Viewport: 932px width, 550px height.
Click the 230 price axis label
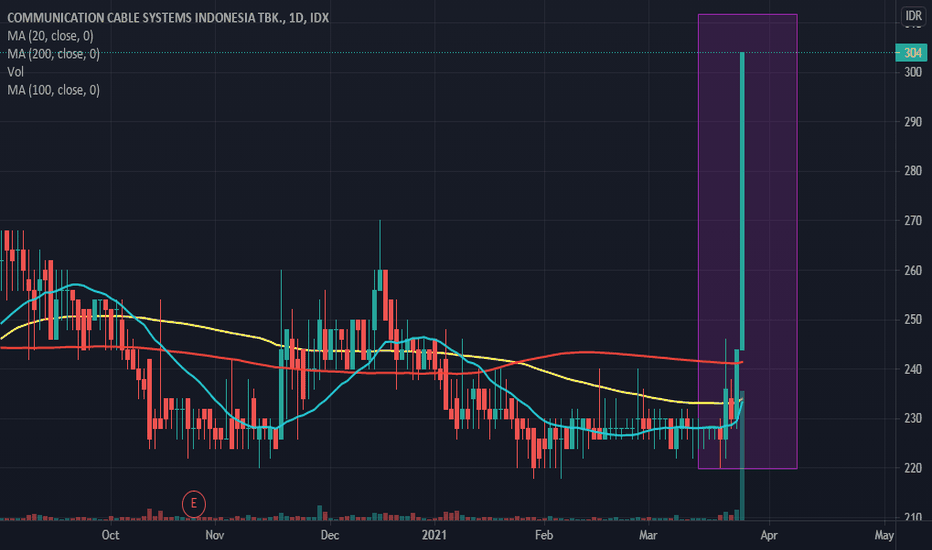(913, 419)
